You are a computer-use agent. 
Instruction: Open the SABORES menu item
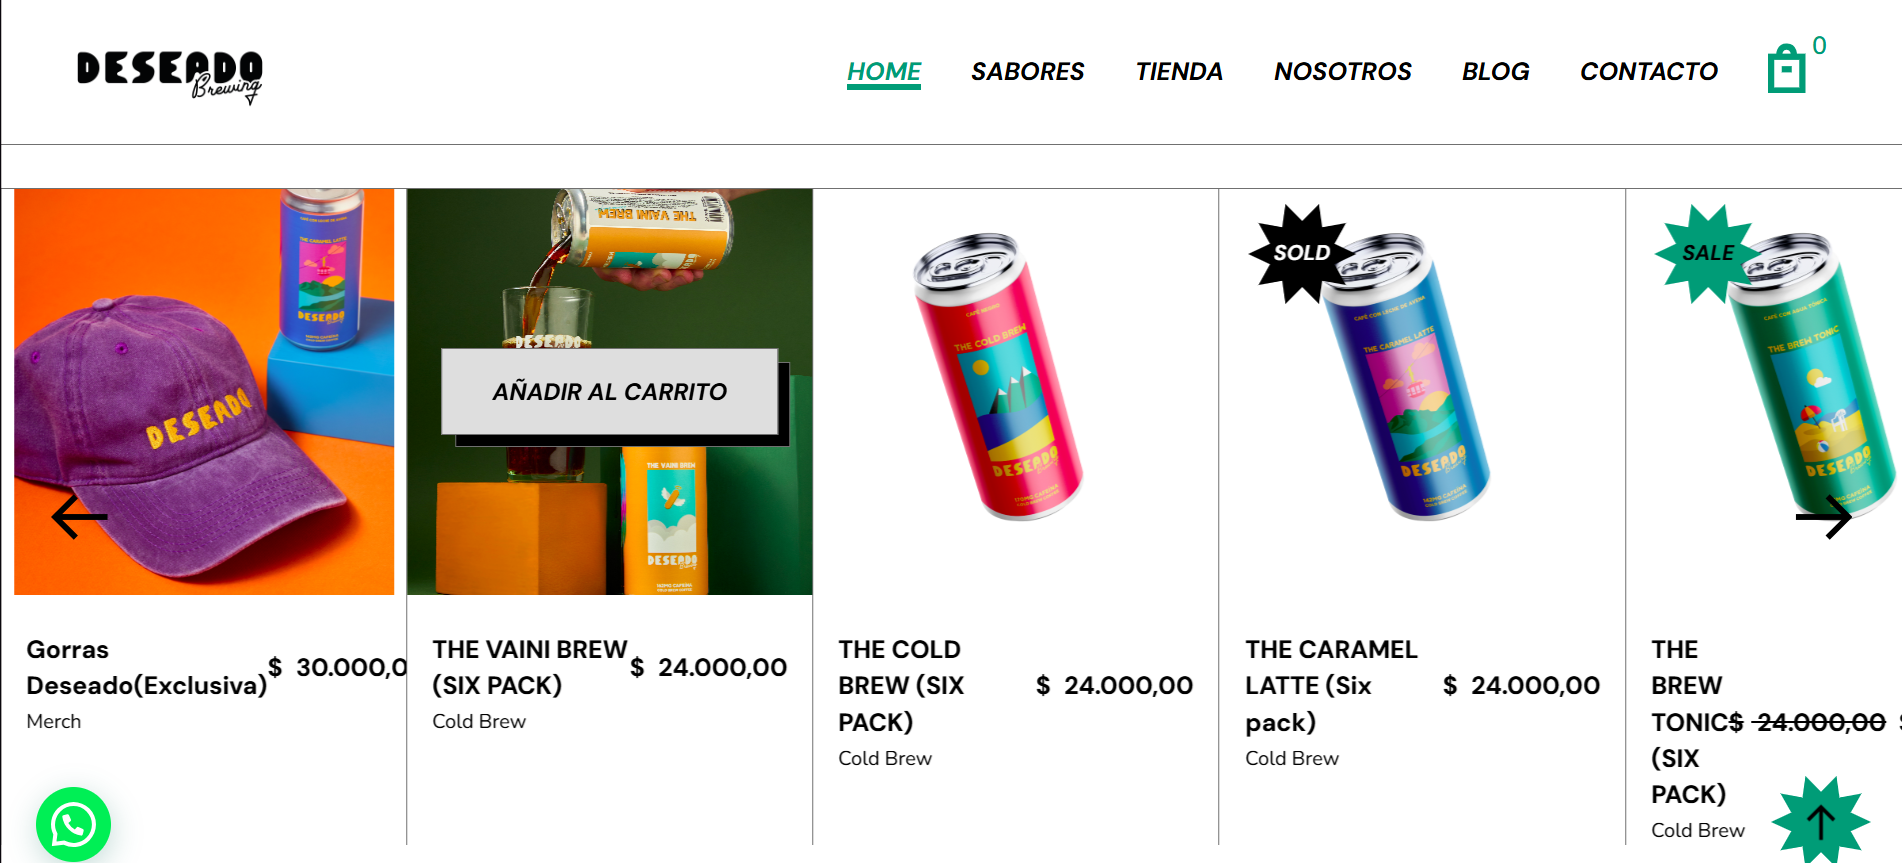(x=1027, y=72)
